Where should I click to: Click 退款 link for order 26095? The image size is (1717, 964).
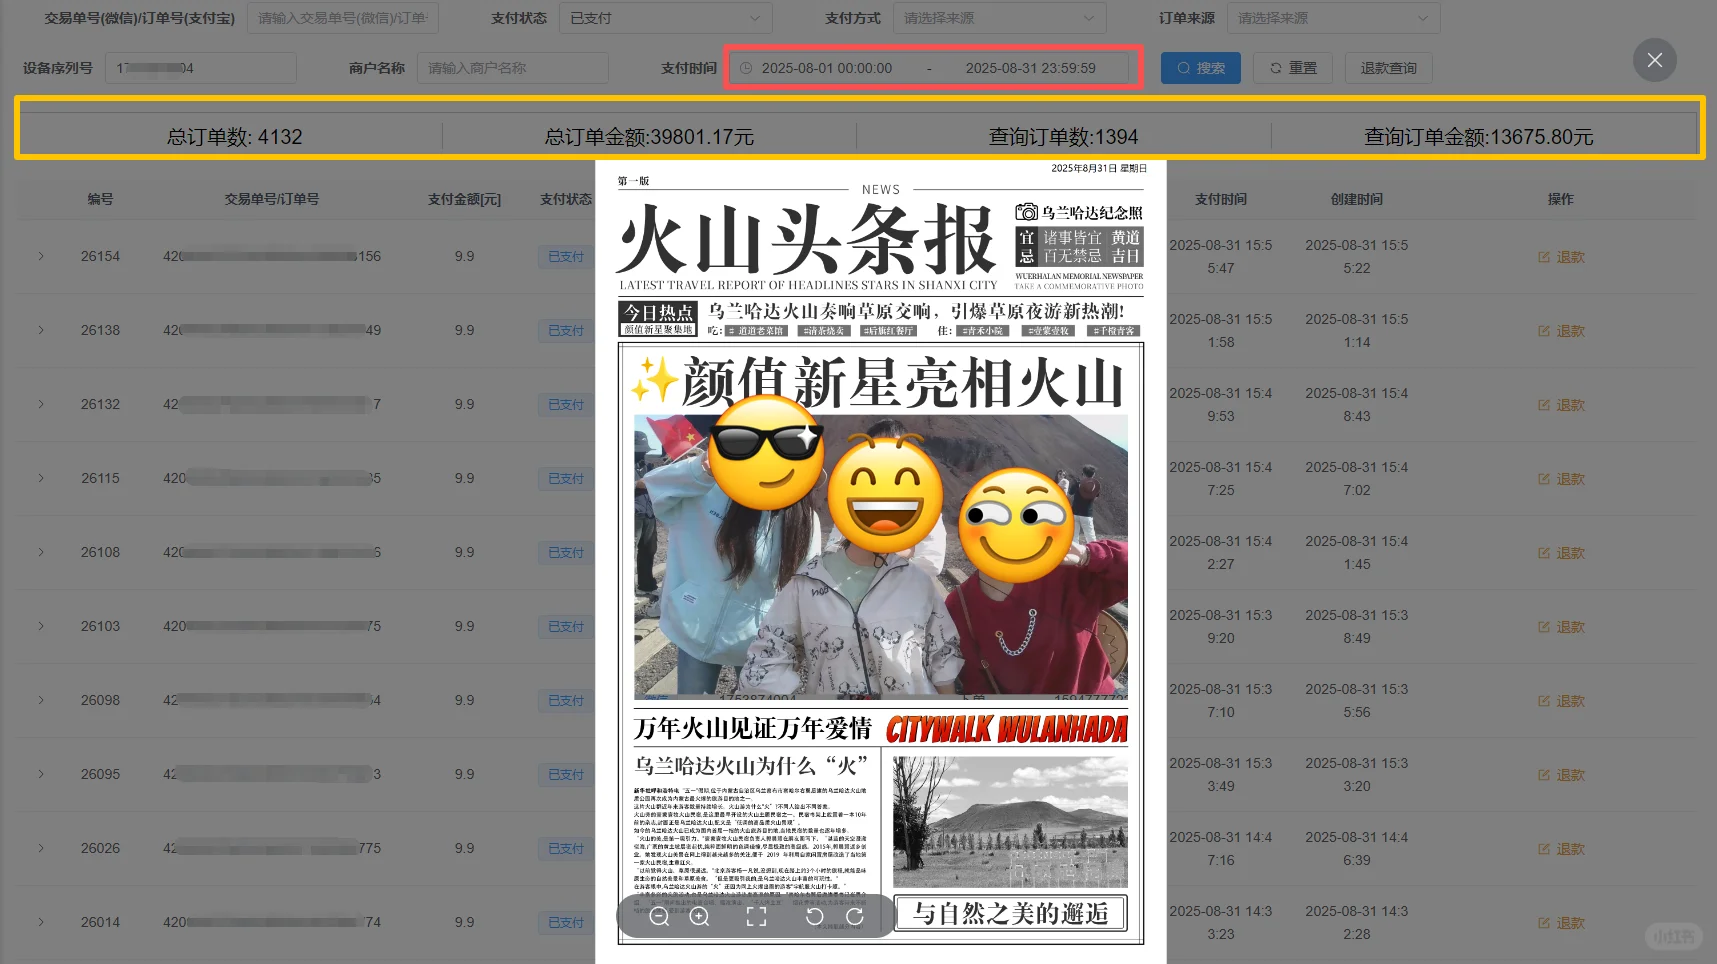pos(1570,774)
